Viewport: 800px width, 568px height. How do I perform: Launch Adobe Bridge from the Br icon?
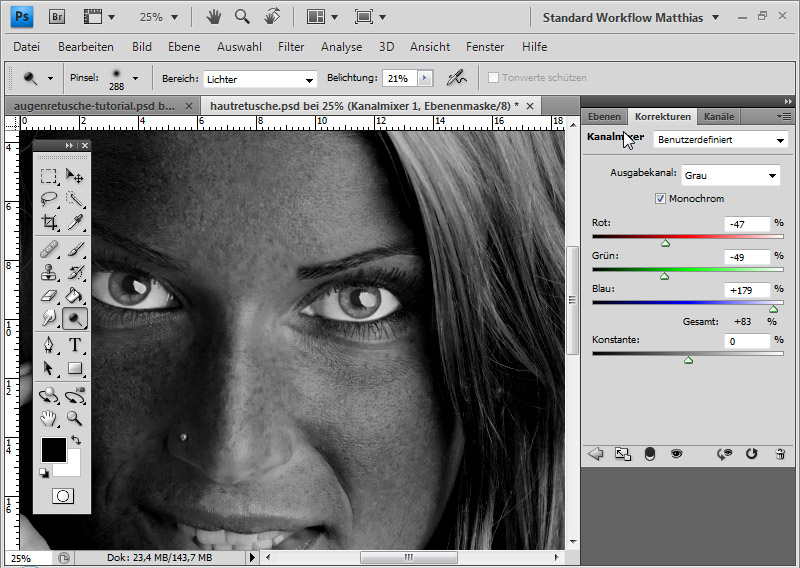[57, 17]
